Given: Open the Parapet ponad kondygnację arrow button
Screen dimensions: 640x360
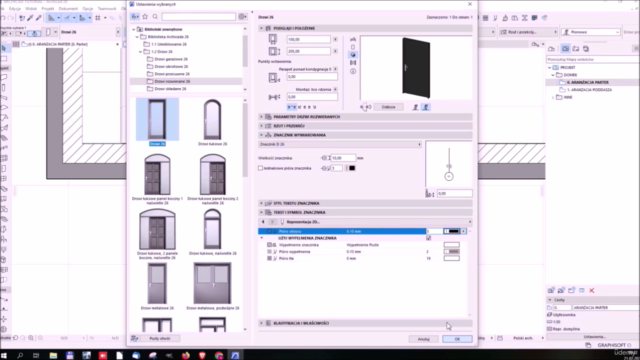Looking at the screenshot, I should tap(336, 69).
